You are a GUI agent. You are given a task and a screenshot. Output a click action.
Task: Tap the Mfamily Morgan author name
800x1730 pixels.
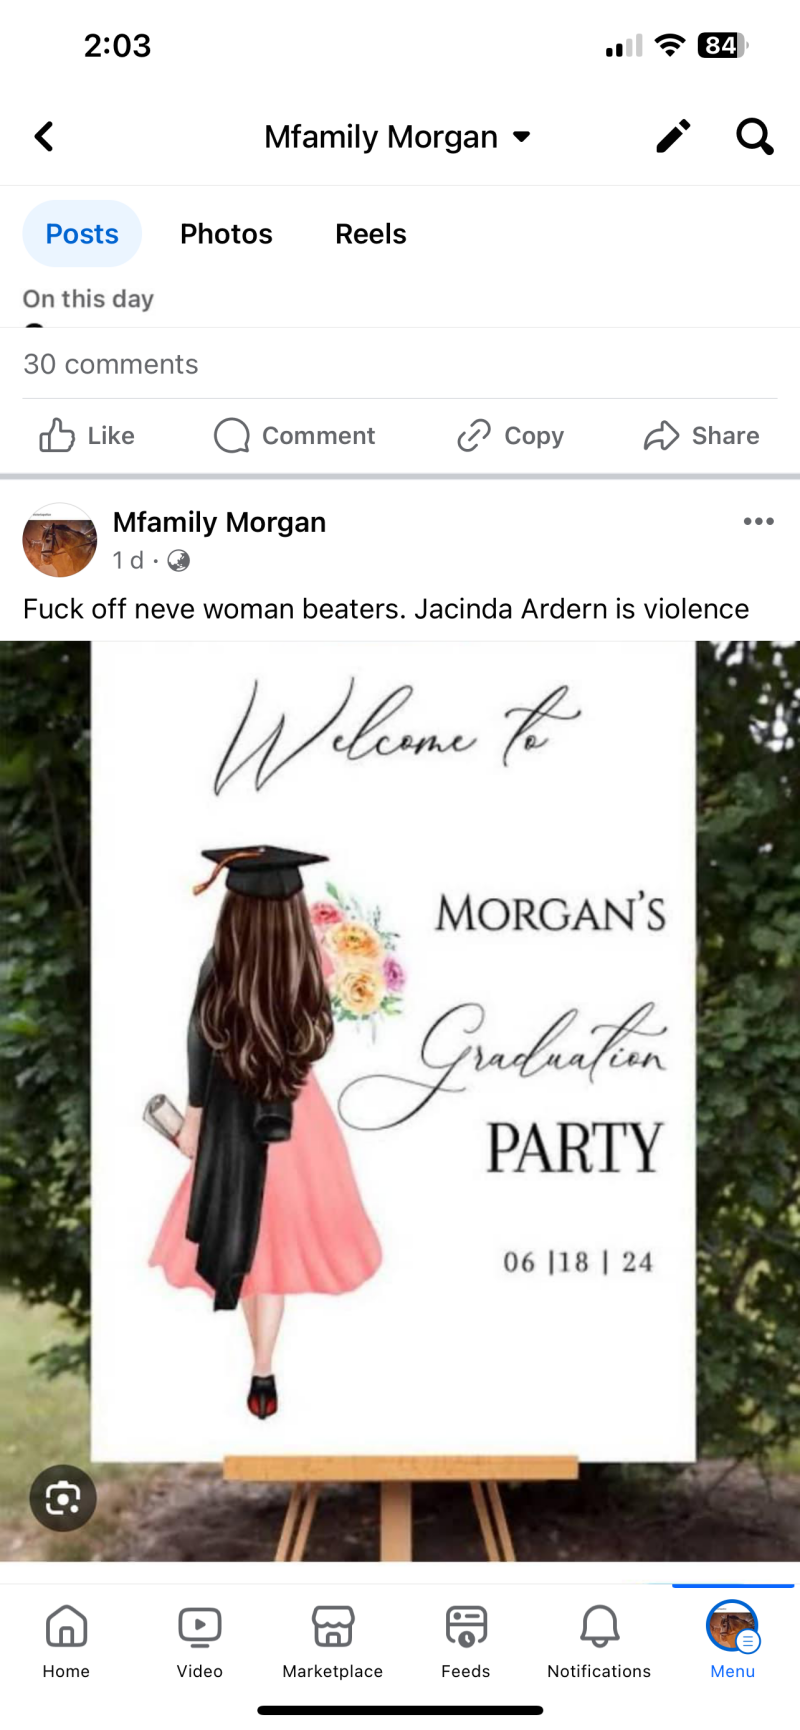pyautogui.click(x=219, y=522)
